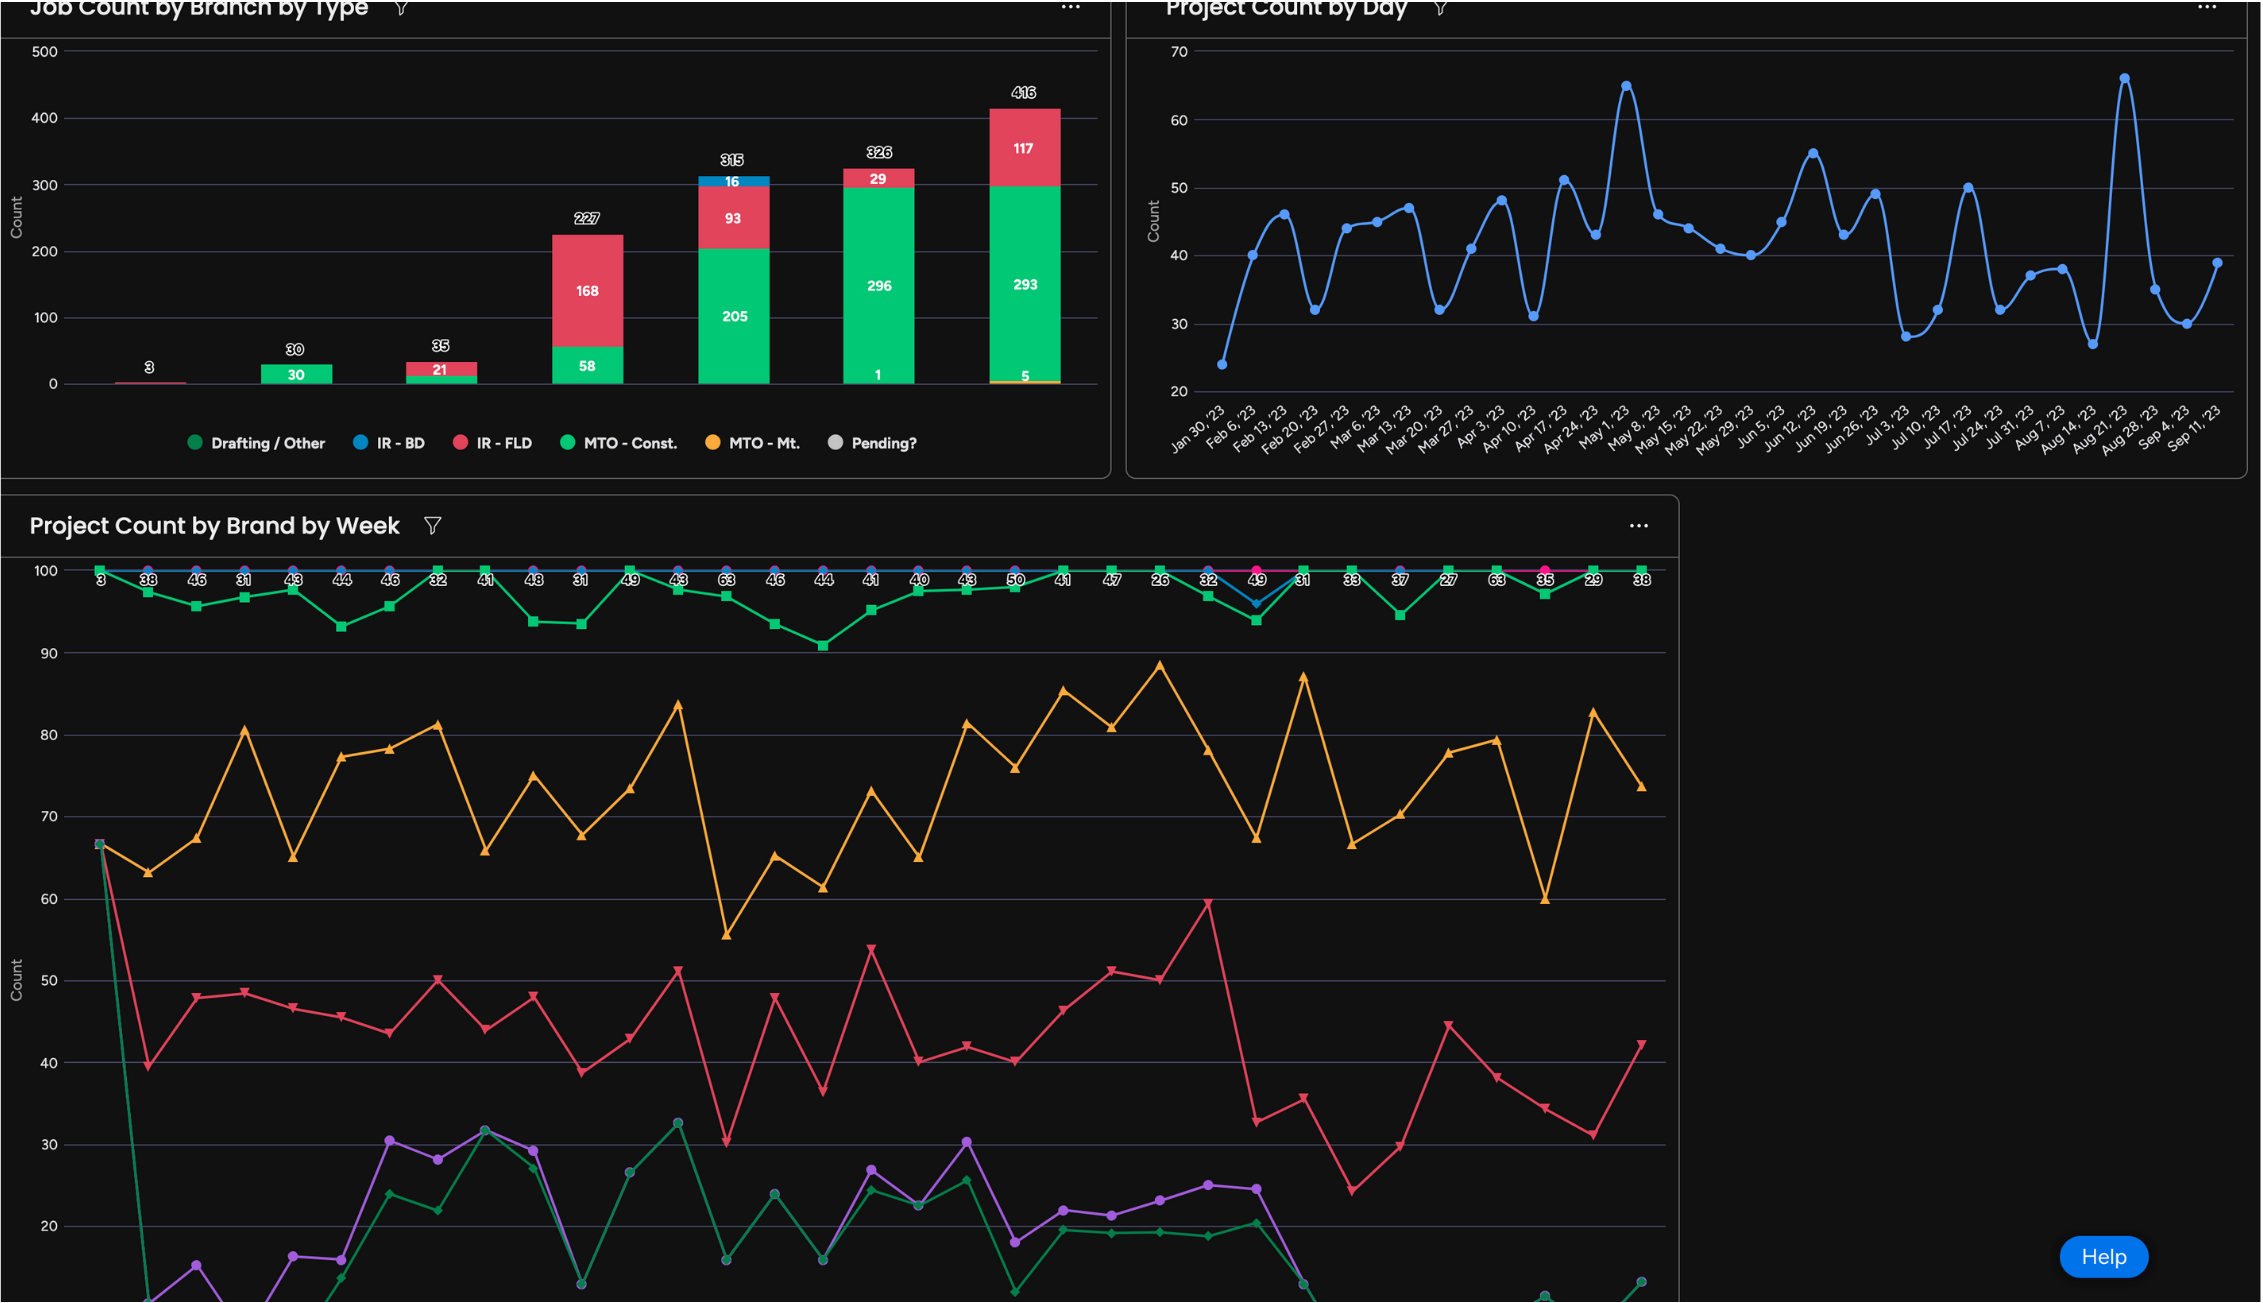Screen dimensions: 2263x1303
Task: Toggle the IR - BD legend series
Action: 389,443
